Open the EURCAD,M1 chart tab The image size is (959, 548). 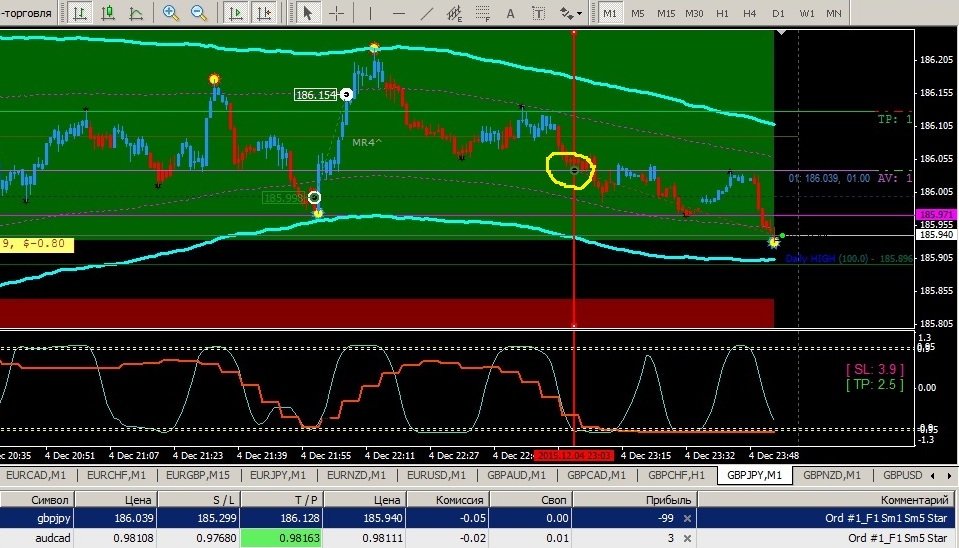pos(35,475)
